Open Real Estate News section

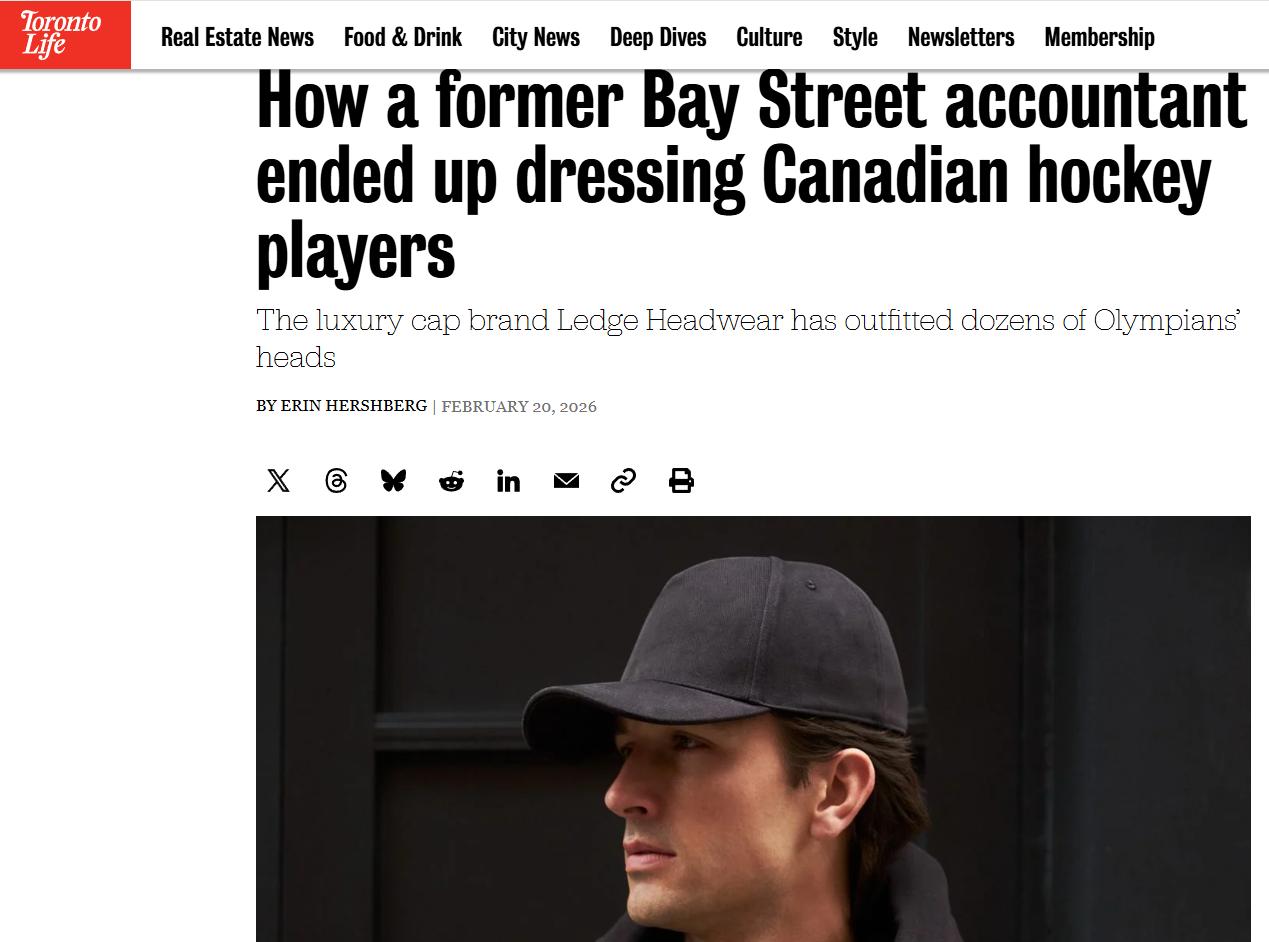point(237,38)
